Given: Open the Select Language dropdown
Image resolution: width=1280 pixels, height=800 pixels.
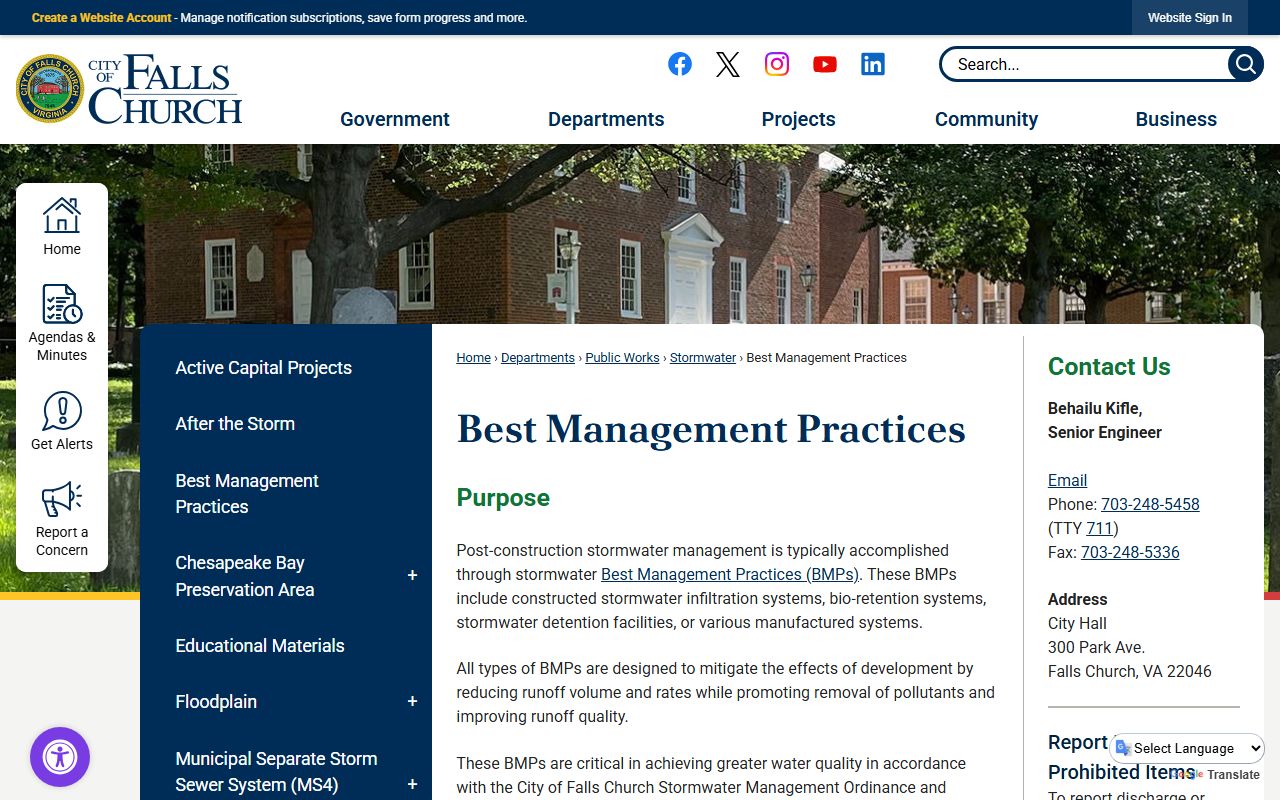Looking at the screenshot, I should (1187, 748).
